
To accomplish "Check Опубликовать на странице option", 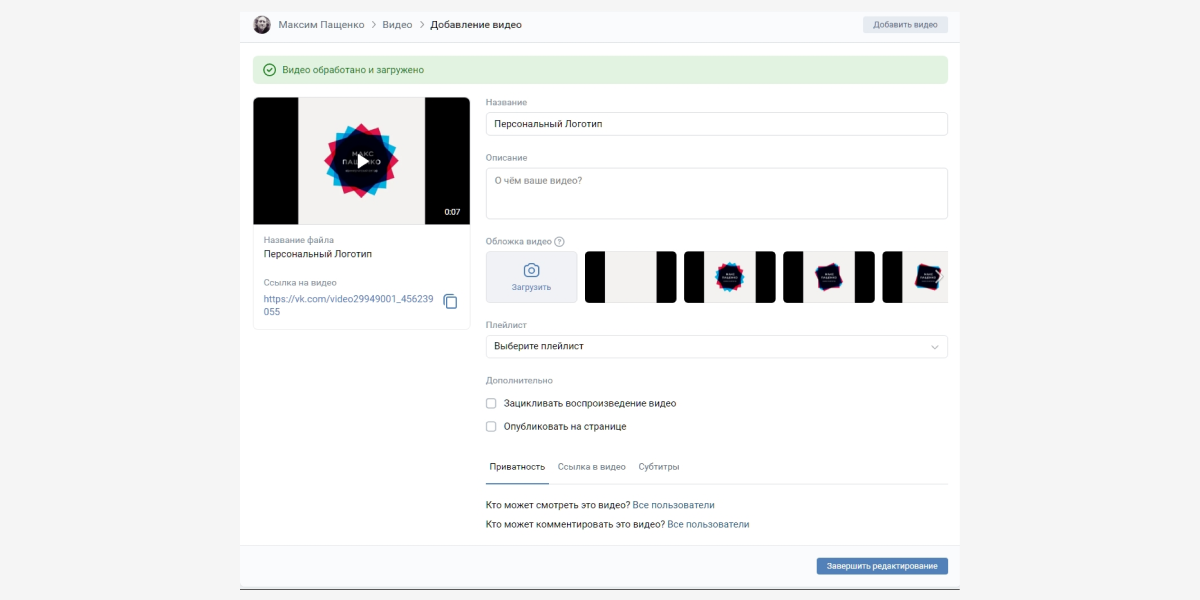I will [491, 427].
